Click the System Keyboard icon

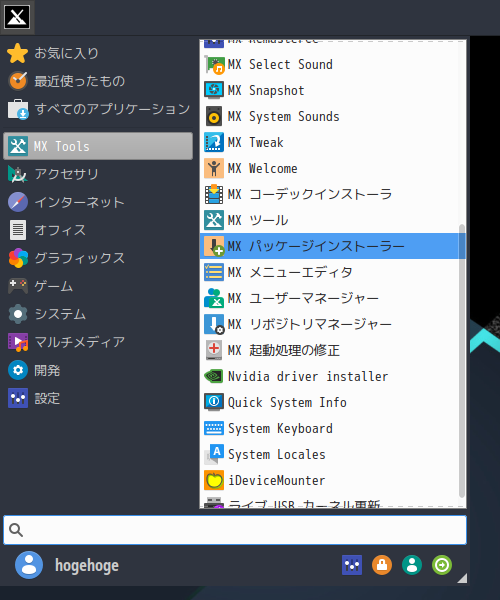pos(214,429)
